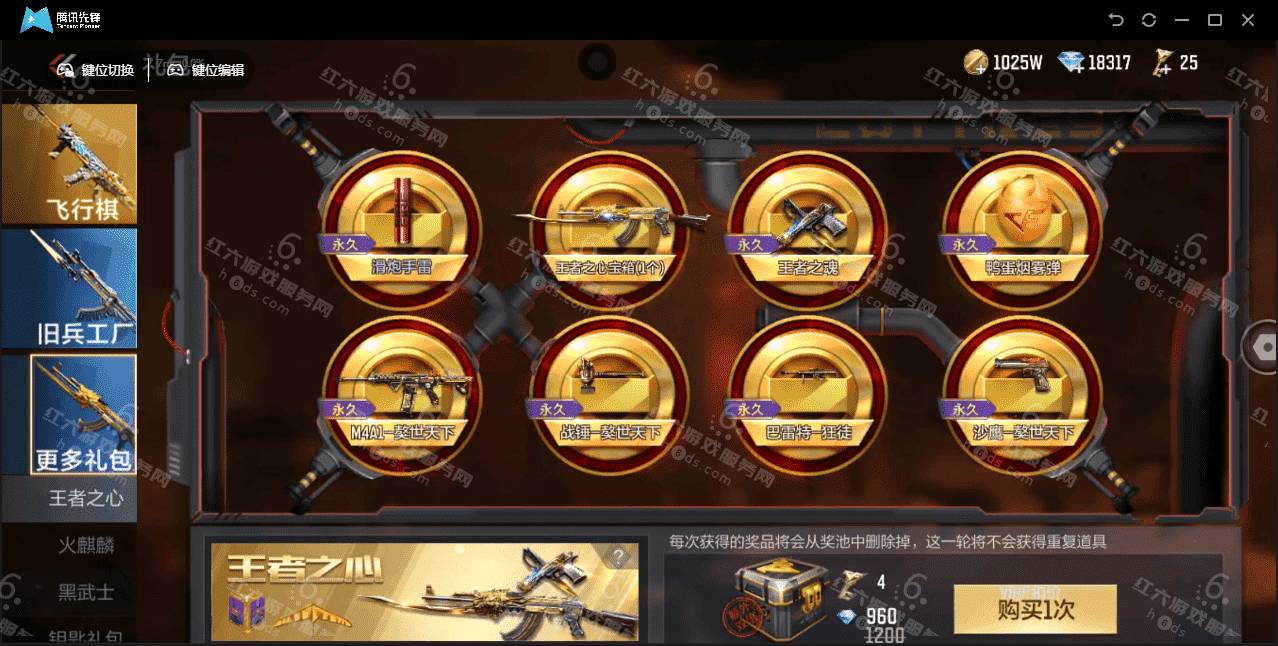The image size is (1278, 646).
Task: Click the 购买1次 purchase button
Action: pos(1035,609)
